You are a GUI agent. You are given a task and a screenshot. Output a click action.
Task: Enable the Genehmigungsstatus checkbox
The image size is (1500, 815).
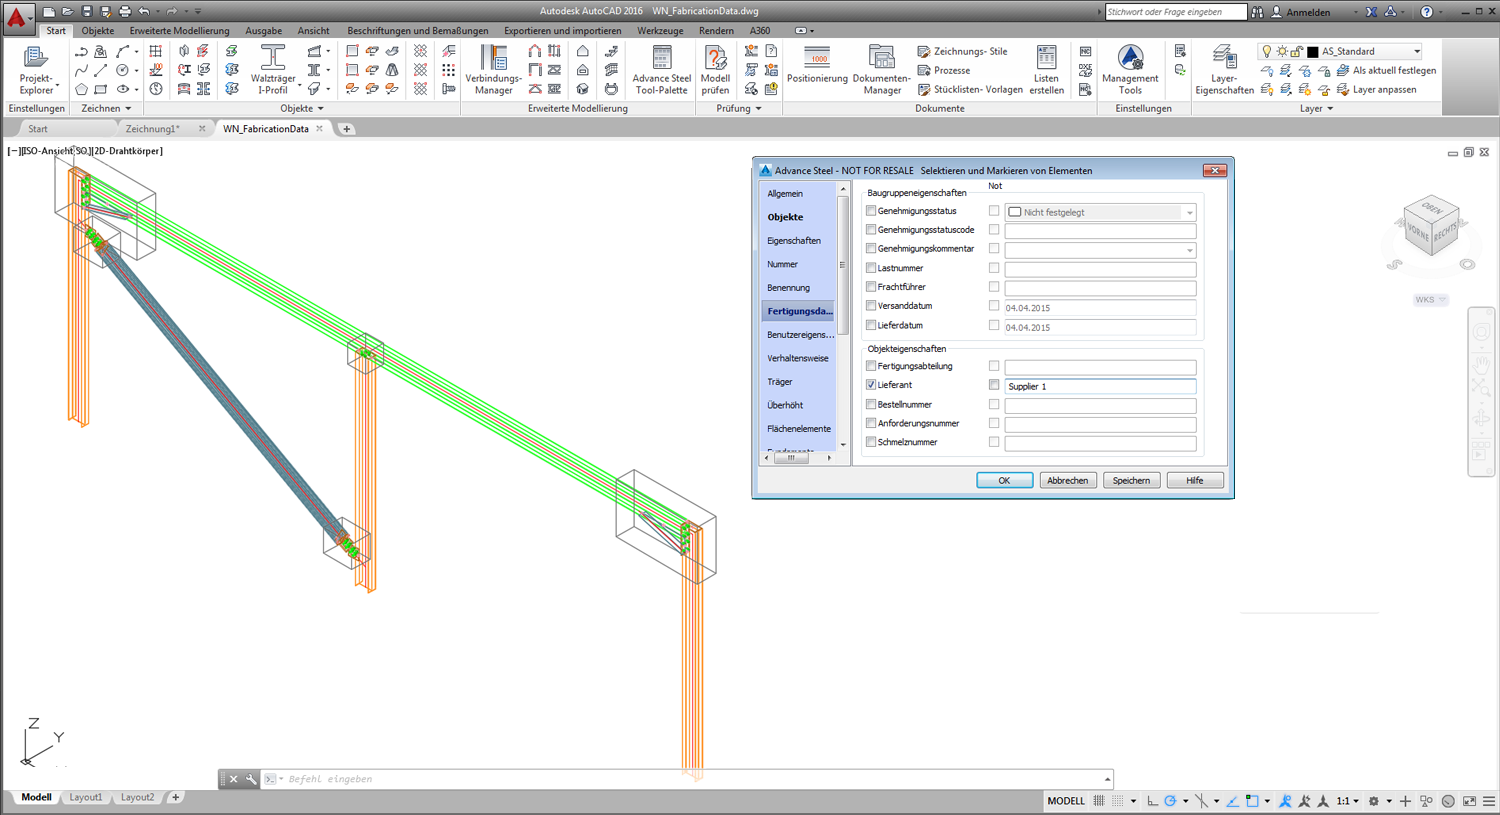871,211
